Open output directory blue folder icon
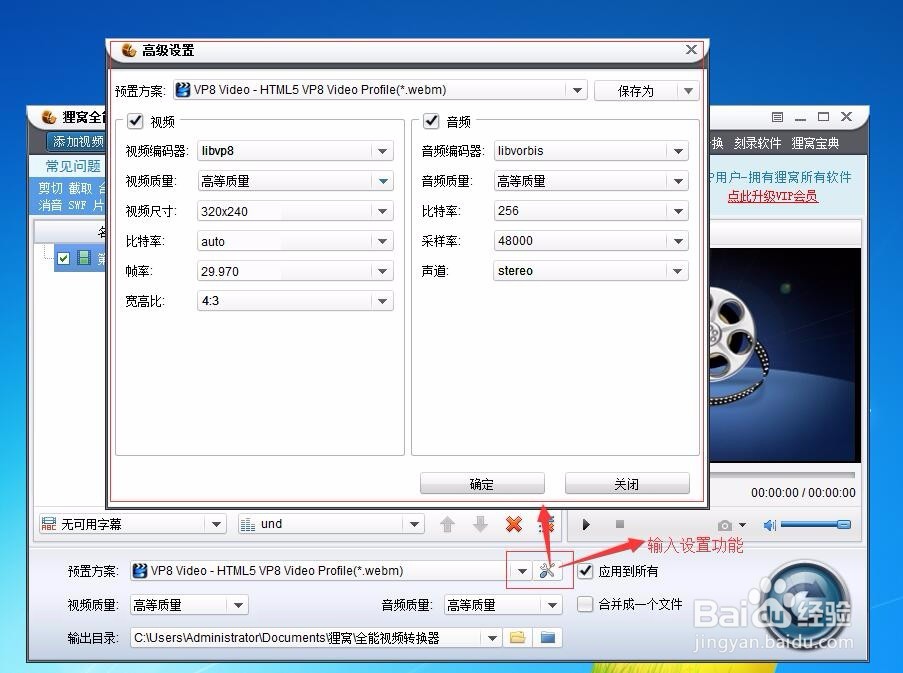 point(548,637)
